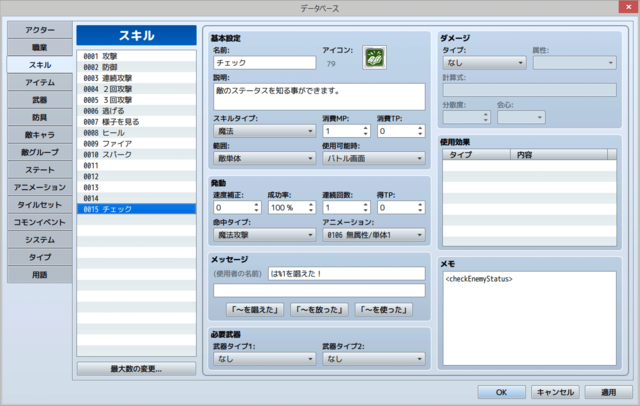Click the 成功率 spinner showing 100 %
640x406 pixels.
[x=291, y=208]
